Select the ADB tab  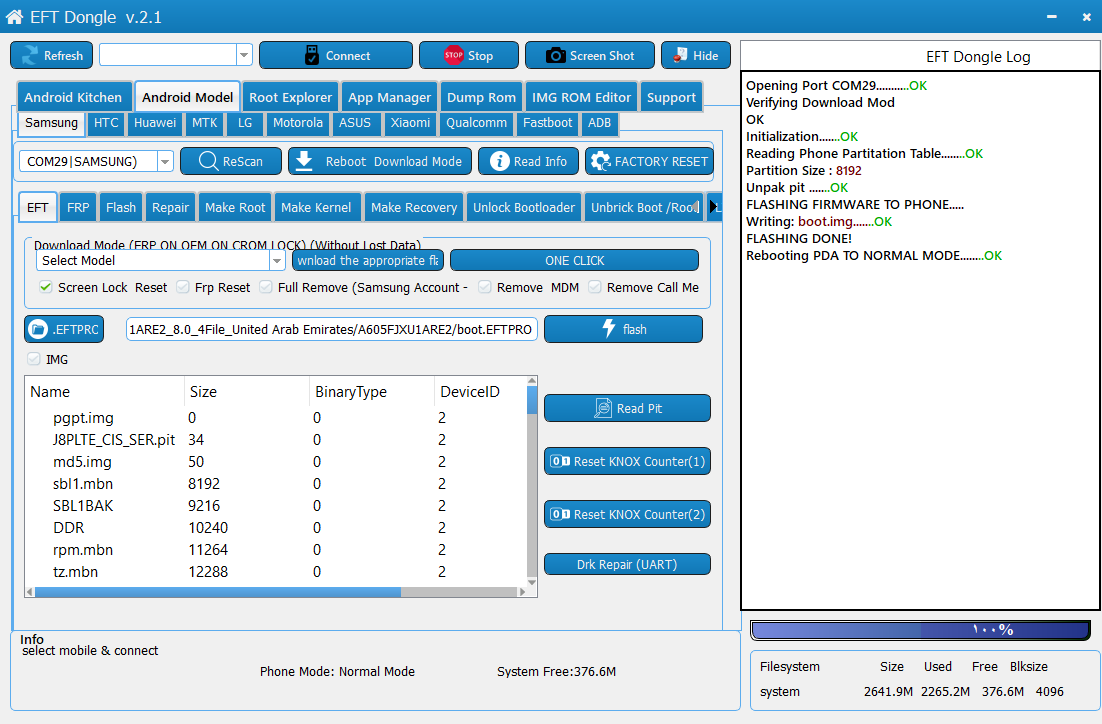coord(599,123)
